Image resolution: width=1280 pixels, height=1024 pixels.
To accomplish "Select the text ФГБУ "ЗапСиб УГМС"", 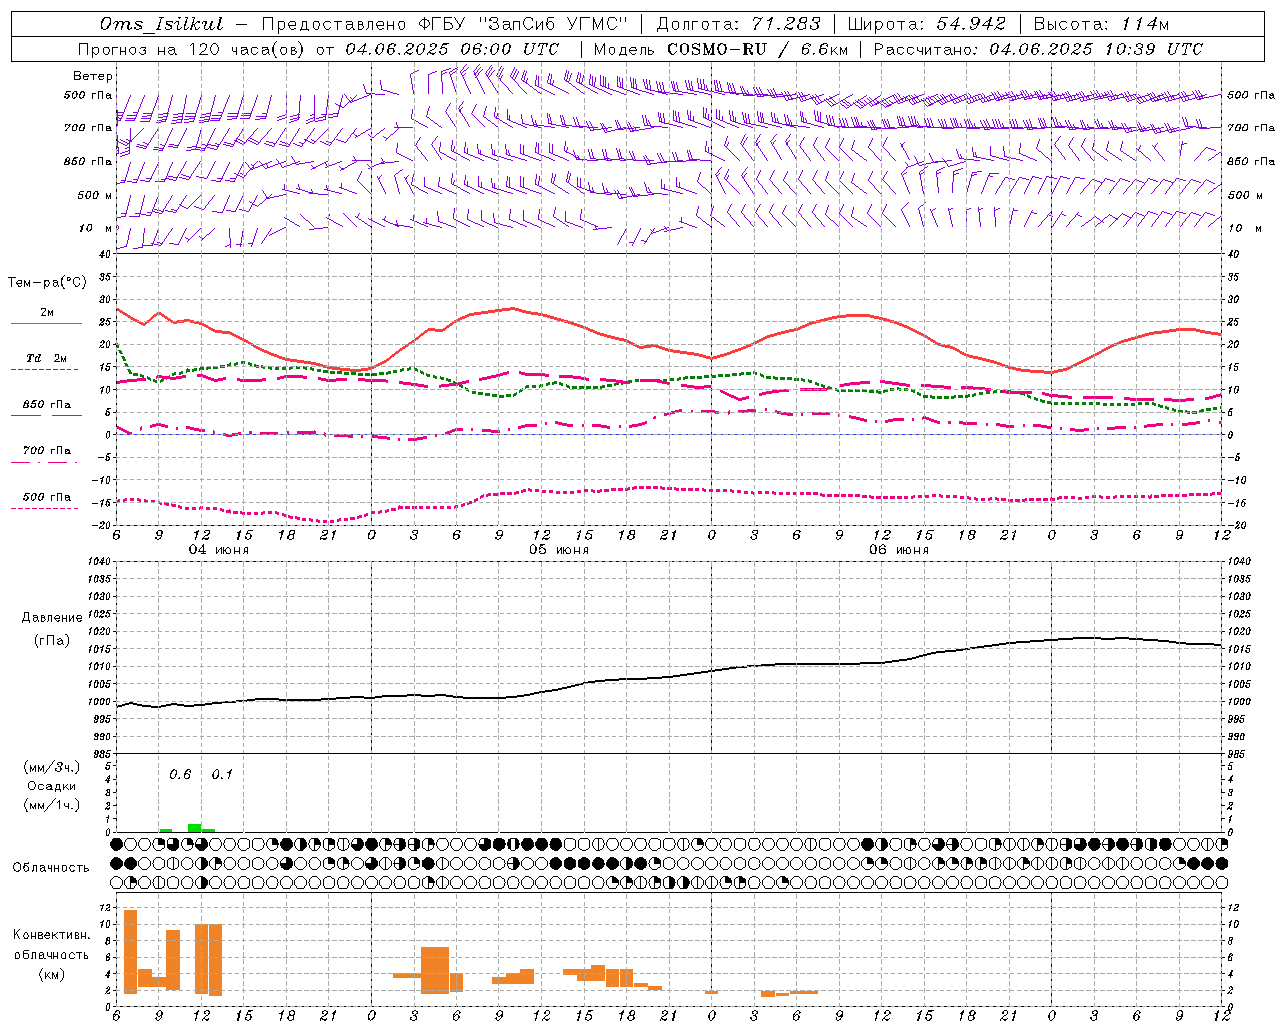I will 523,24.
